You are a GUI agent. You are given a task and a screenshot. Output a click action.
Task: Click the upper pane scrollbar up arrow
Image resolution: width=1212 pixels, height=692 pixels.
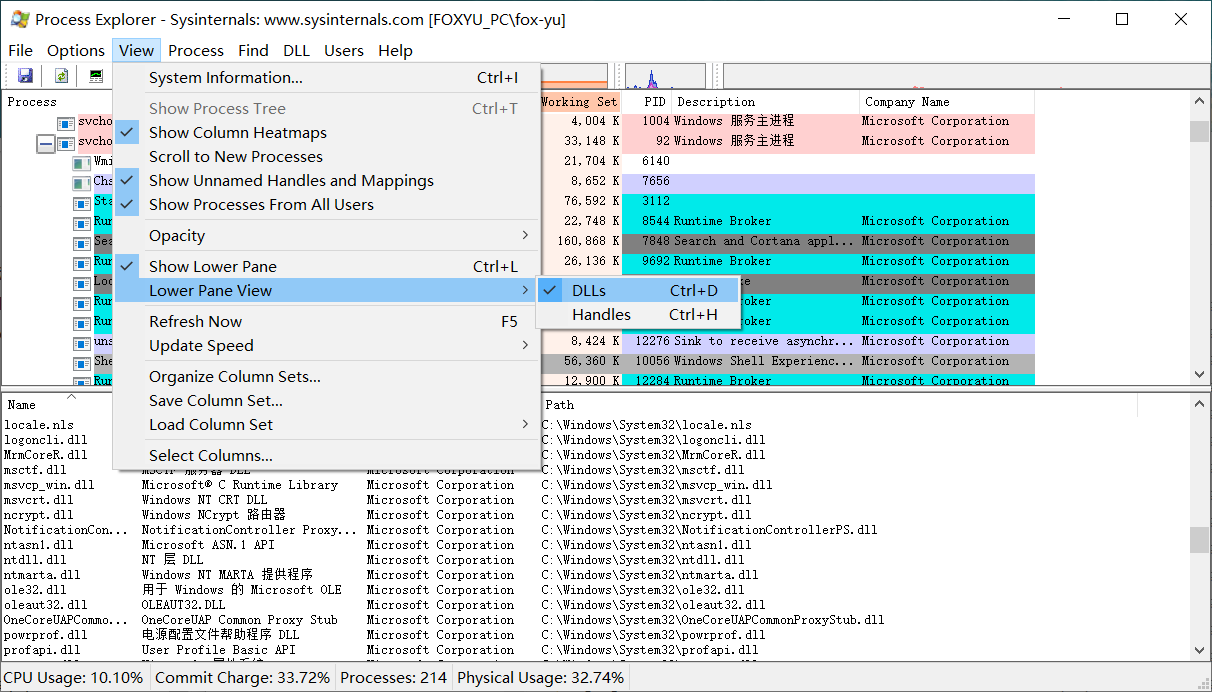click(x=1200, y=102)
